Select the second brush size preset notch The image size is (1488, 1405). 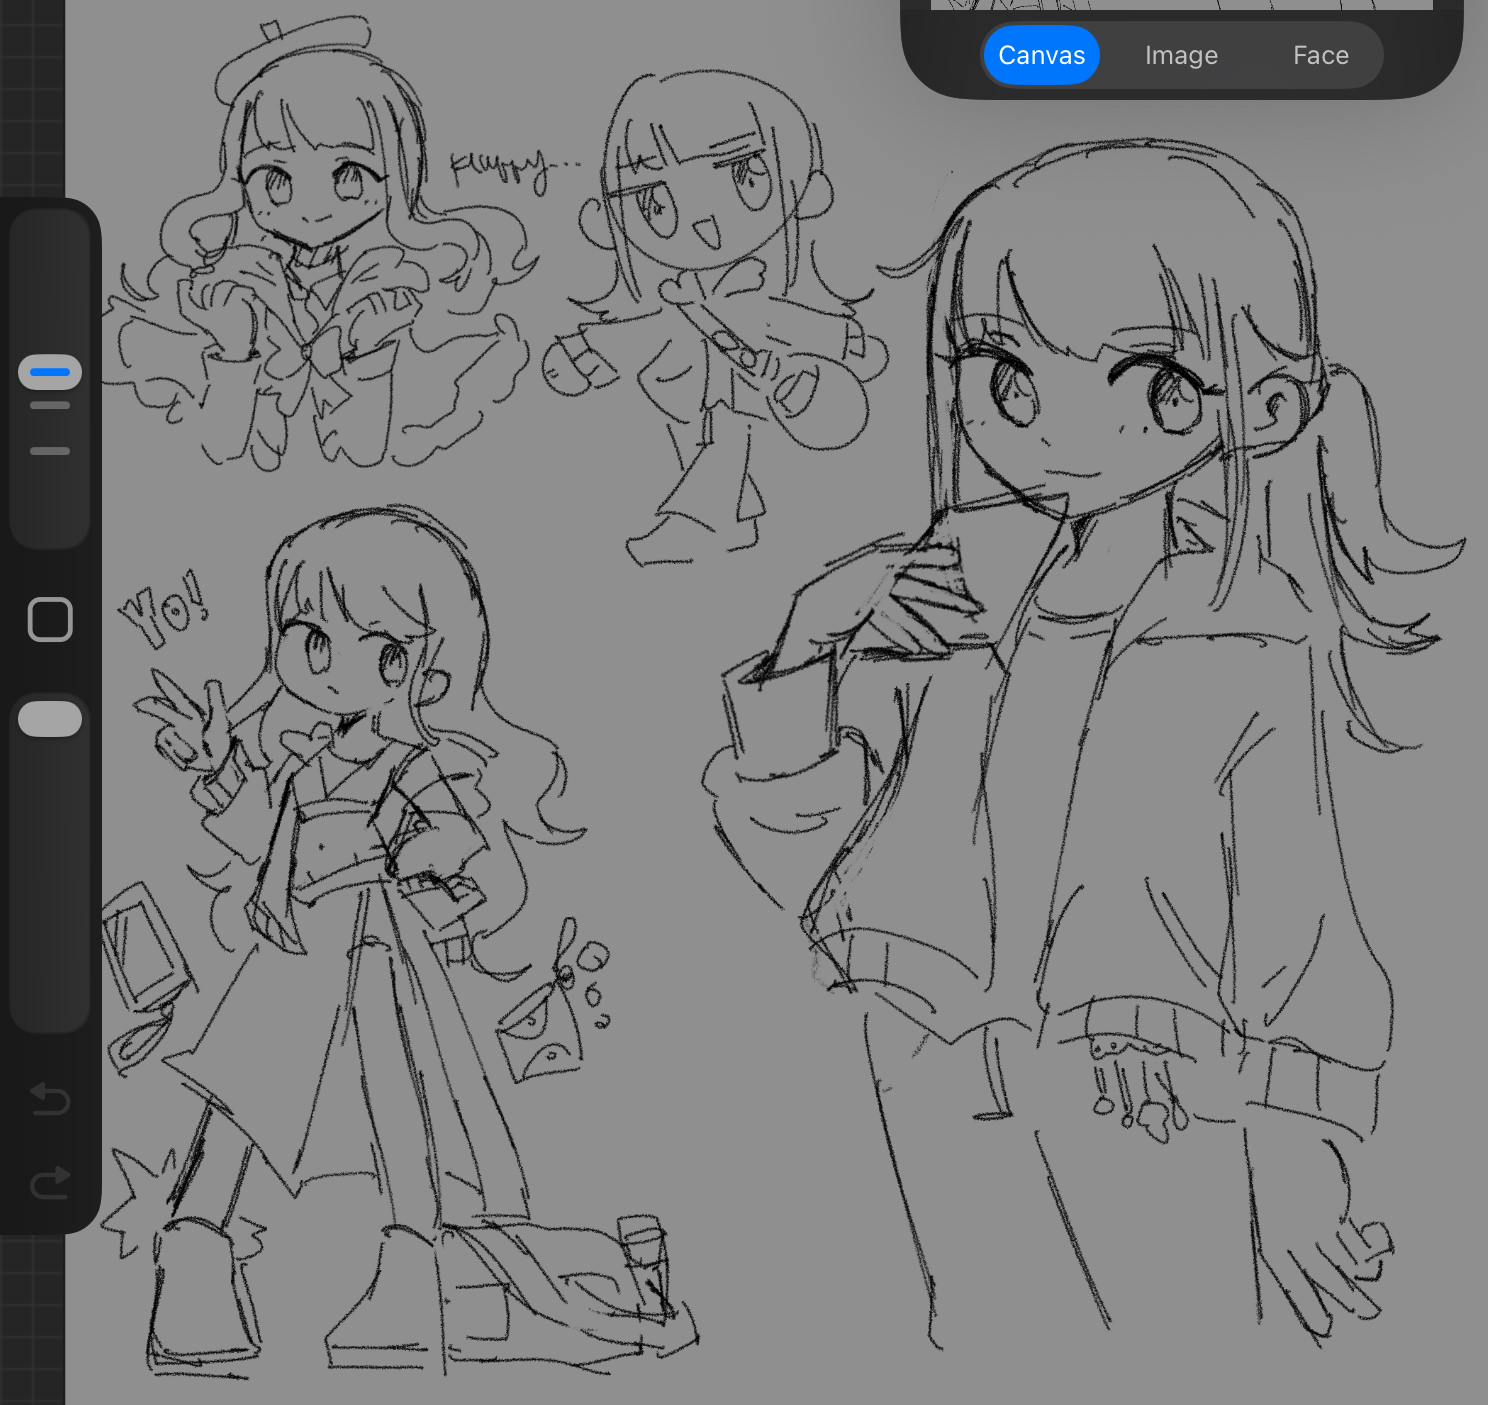tap(50, 406)
